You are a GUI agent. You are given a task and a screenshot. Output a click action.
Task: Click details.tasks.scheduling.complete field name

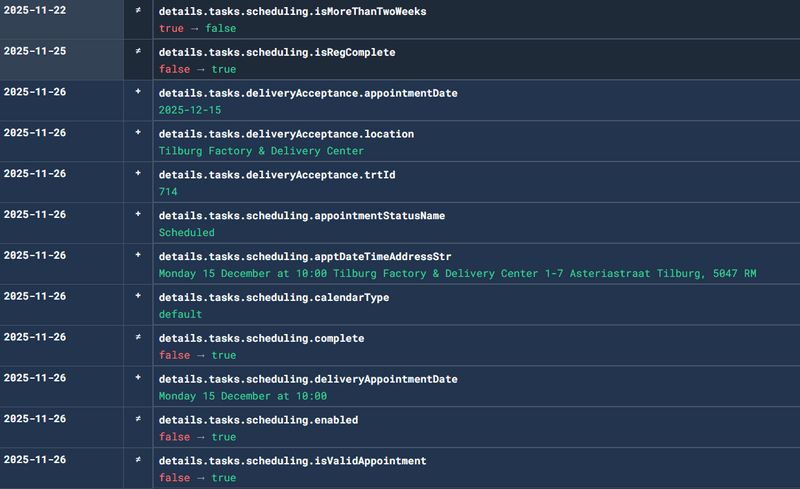pos(261,338)
